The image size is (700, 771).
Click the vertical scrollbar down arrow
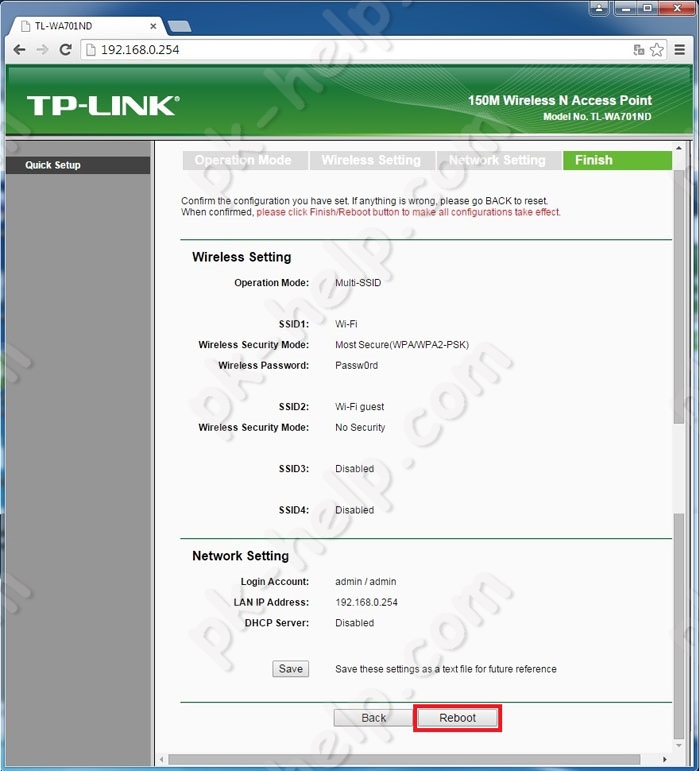(x=679, y=746)
